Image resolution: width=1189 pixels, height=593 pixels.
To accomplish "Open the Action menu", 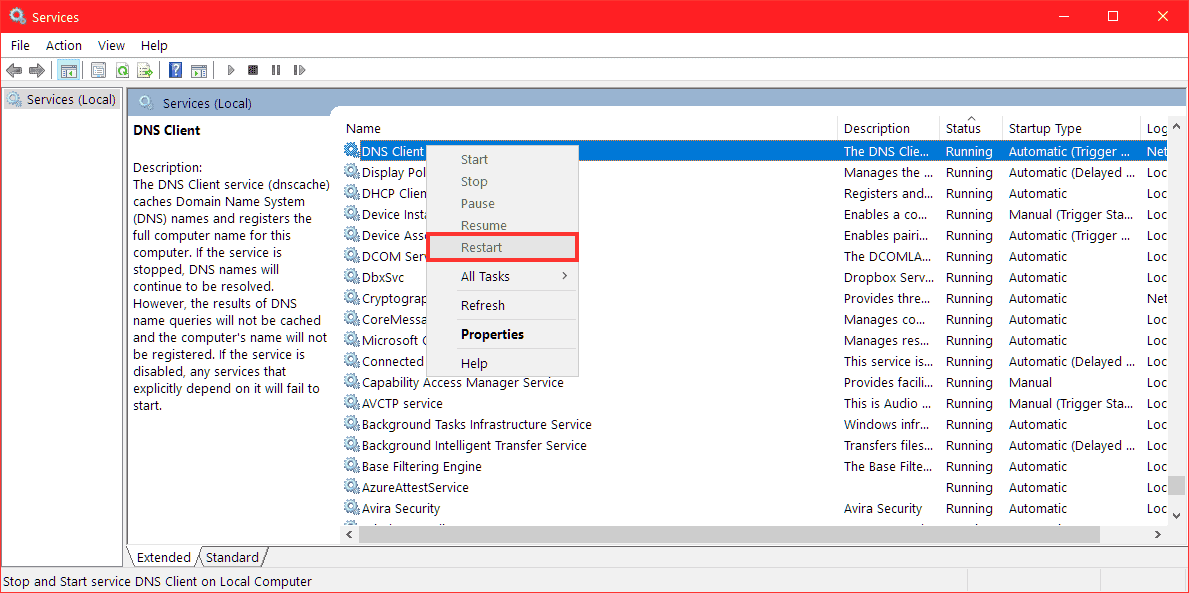I will point(63,45).
